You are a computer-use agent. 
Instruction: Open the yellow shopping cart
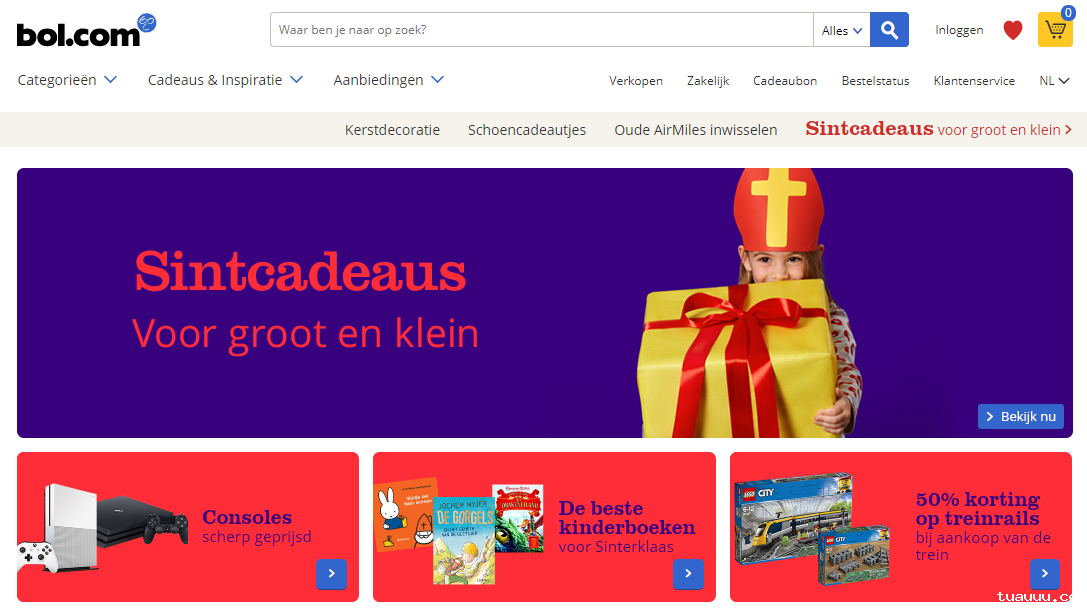coord(1055,30)
